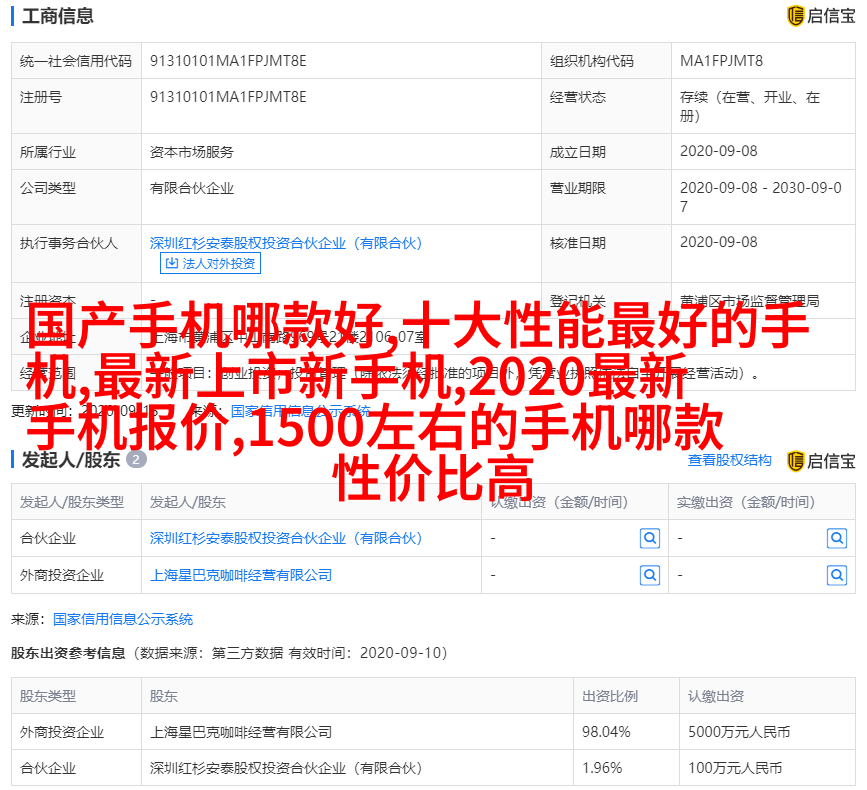Click 深圳红杉安泰 name in 股东出资 table
The height and width of the screenshot is (790, 867).
[x=286, y=768]
